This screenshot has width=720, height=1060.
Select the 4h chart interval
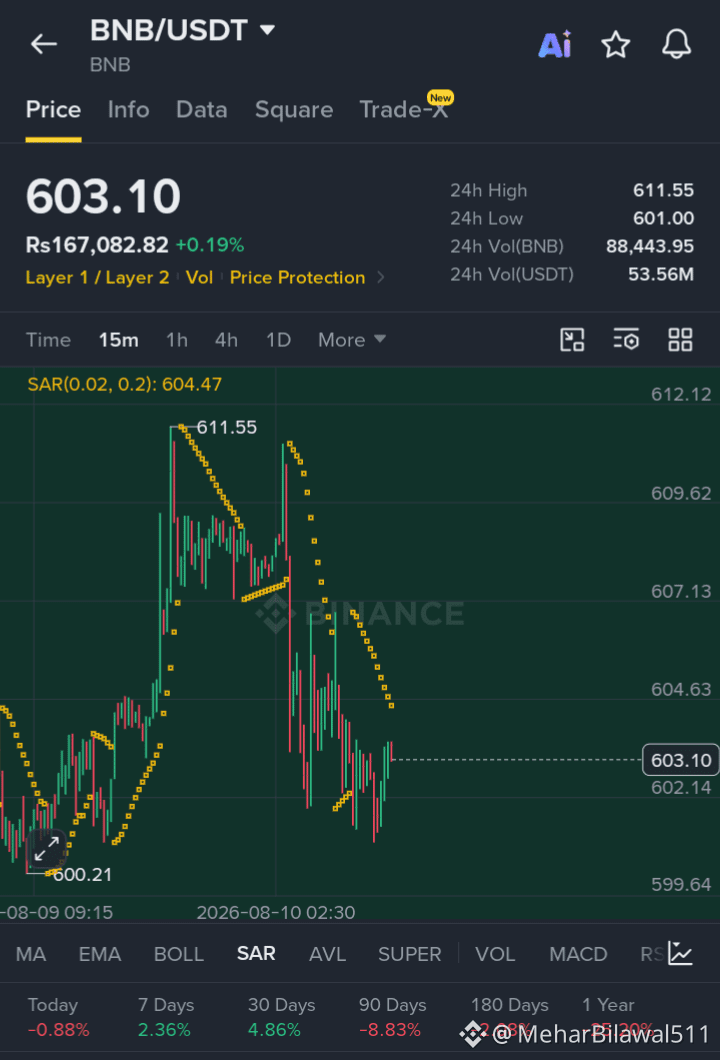226,340
